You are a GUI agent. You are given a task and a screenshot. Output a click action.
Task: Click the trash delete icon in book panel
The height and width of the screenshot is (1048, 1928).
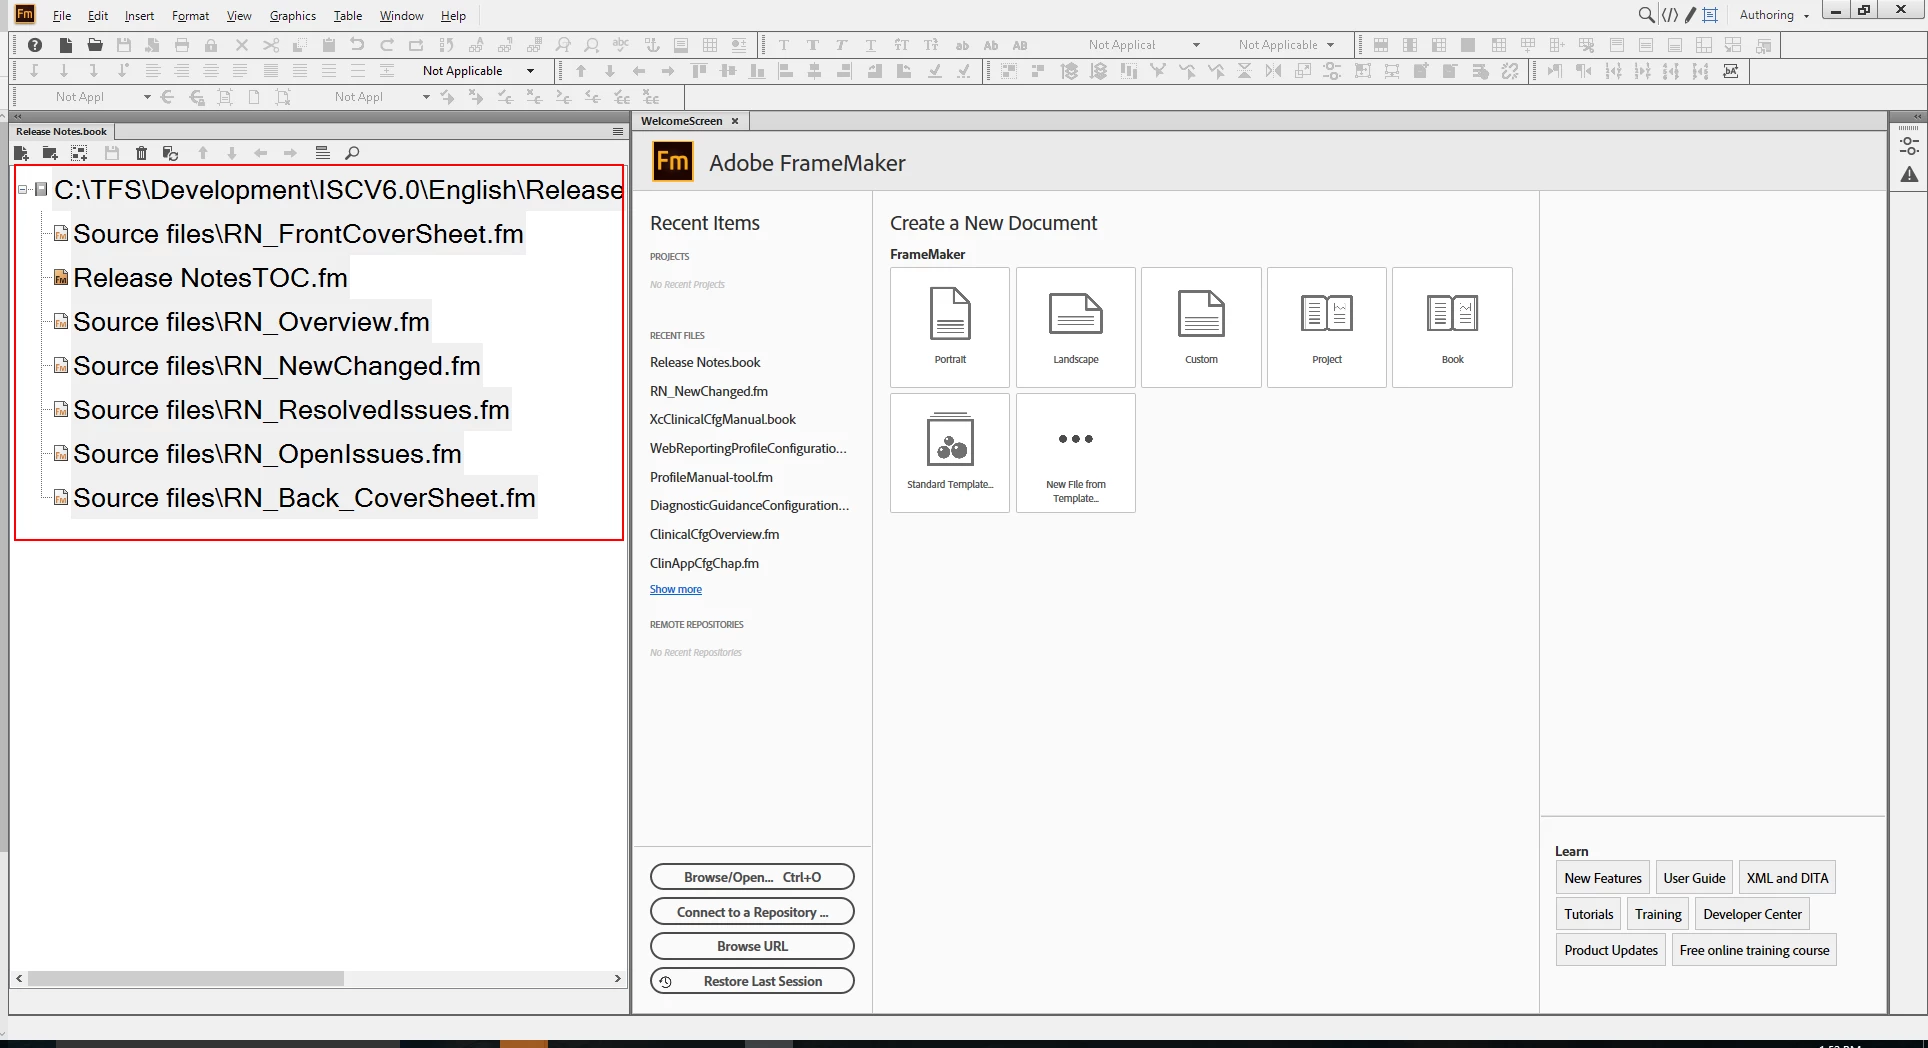point(142,153)
